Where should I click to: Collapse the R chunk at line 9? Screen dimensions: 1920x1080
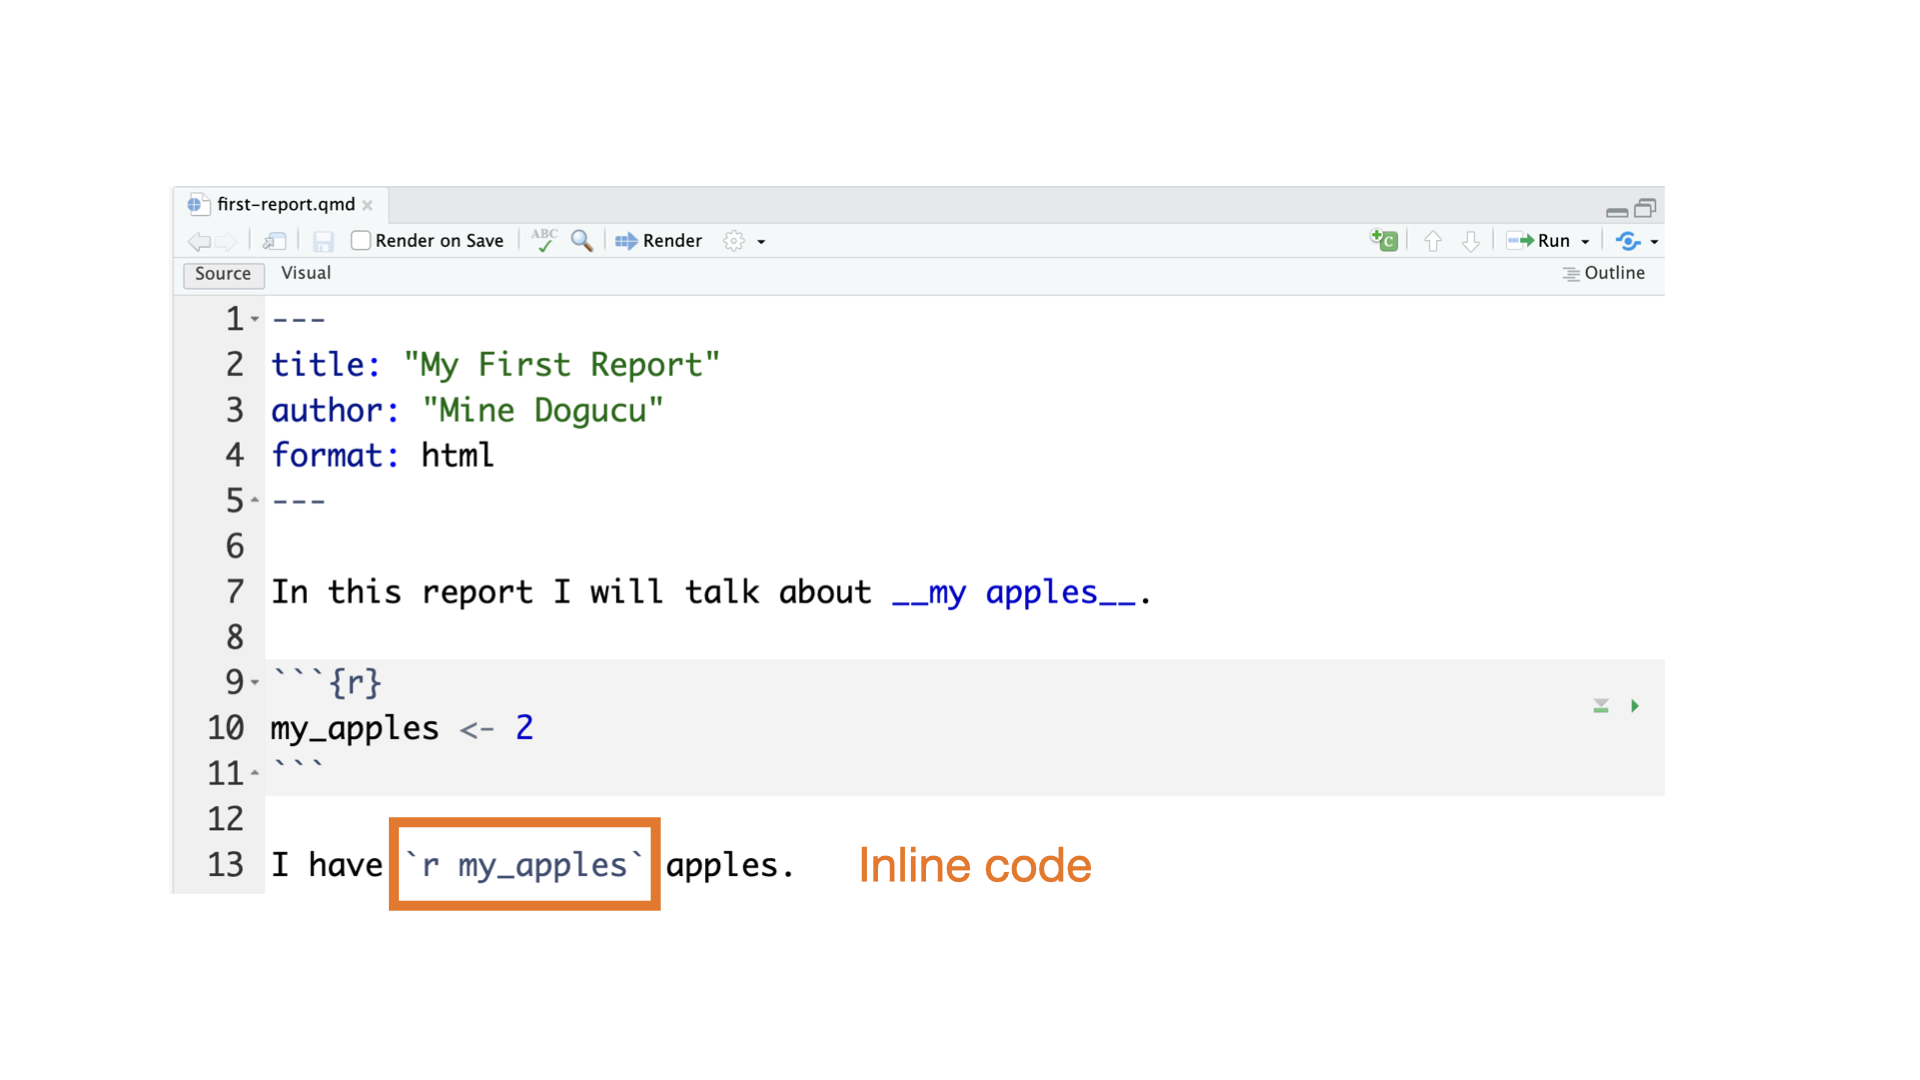coord(255,682)
